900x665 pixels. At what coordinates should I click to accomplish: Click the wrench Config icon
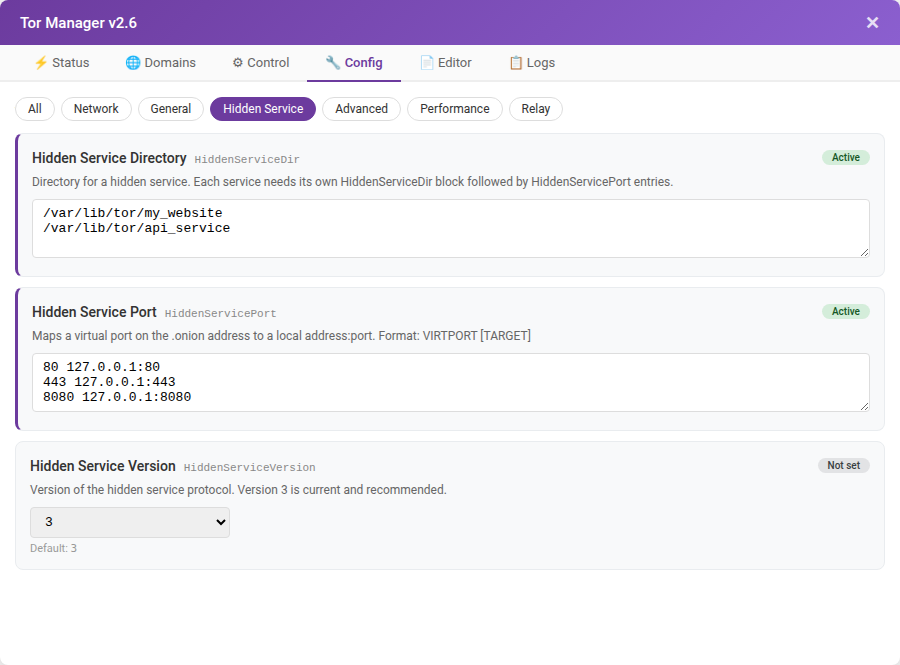(333, 63)
